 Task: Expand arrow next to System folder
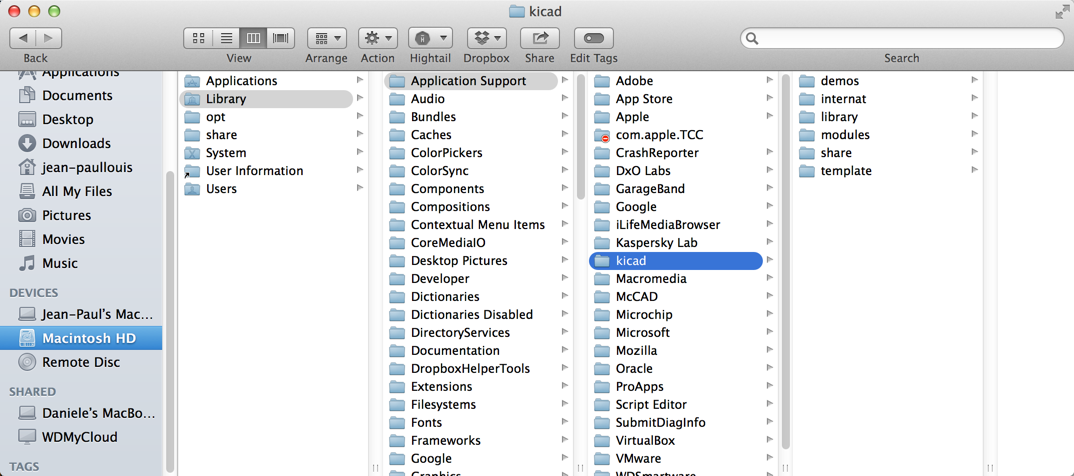[360, 153]
